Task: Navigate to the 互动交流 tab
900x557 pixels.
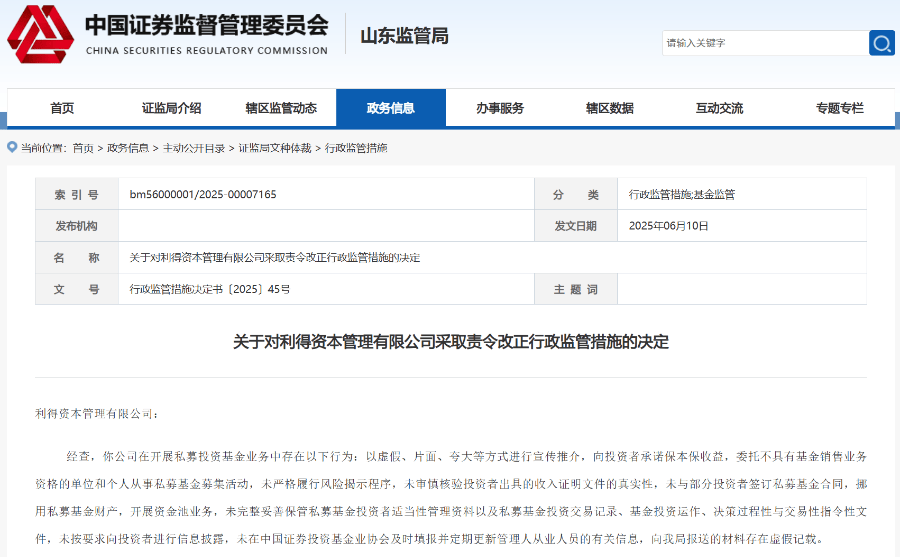Action: tap(719, 108)
